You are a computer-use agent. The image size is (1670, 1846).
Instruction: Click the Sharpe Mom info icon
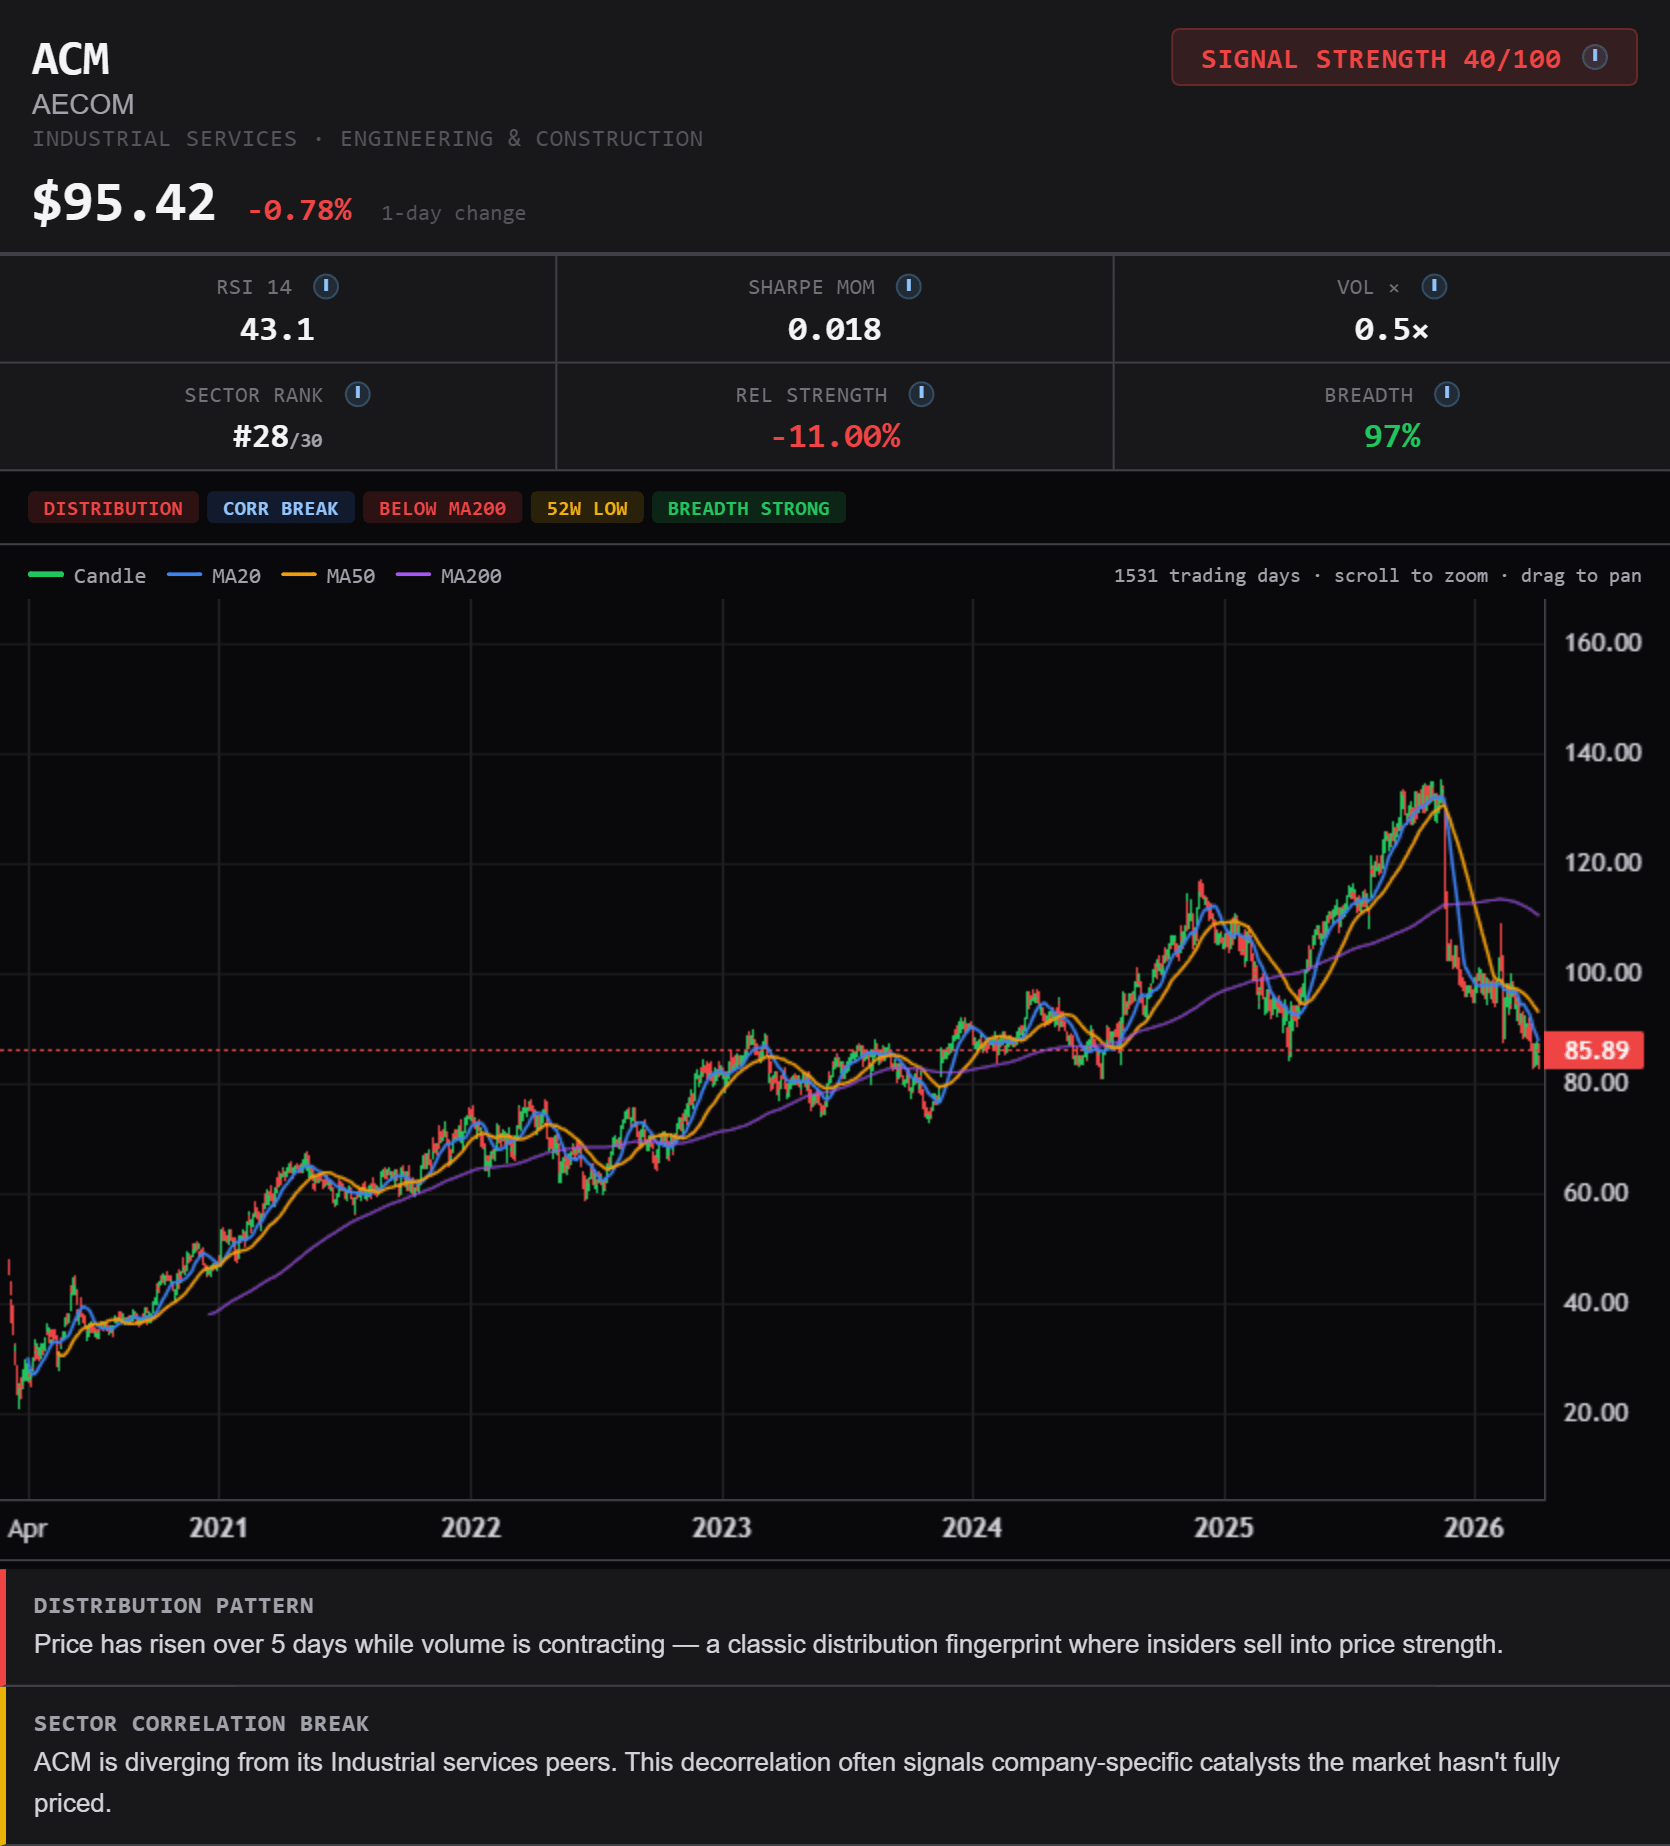909,287
